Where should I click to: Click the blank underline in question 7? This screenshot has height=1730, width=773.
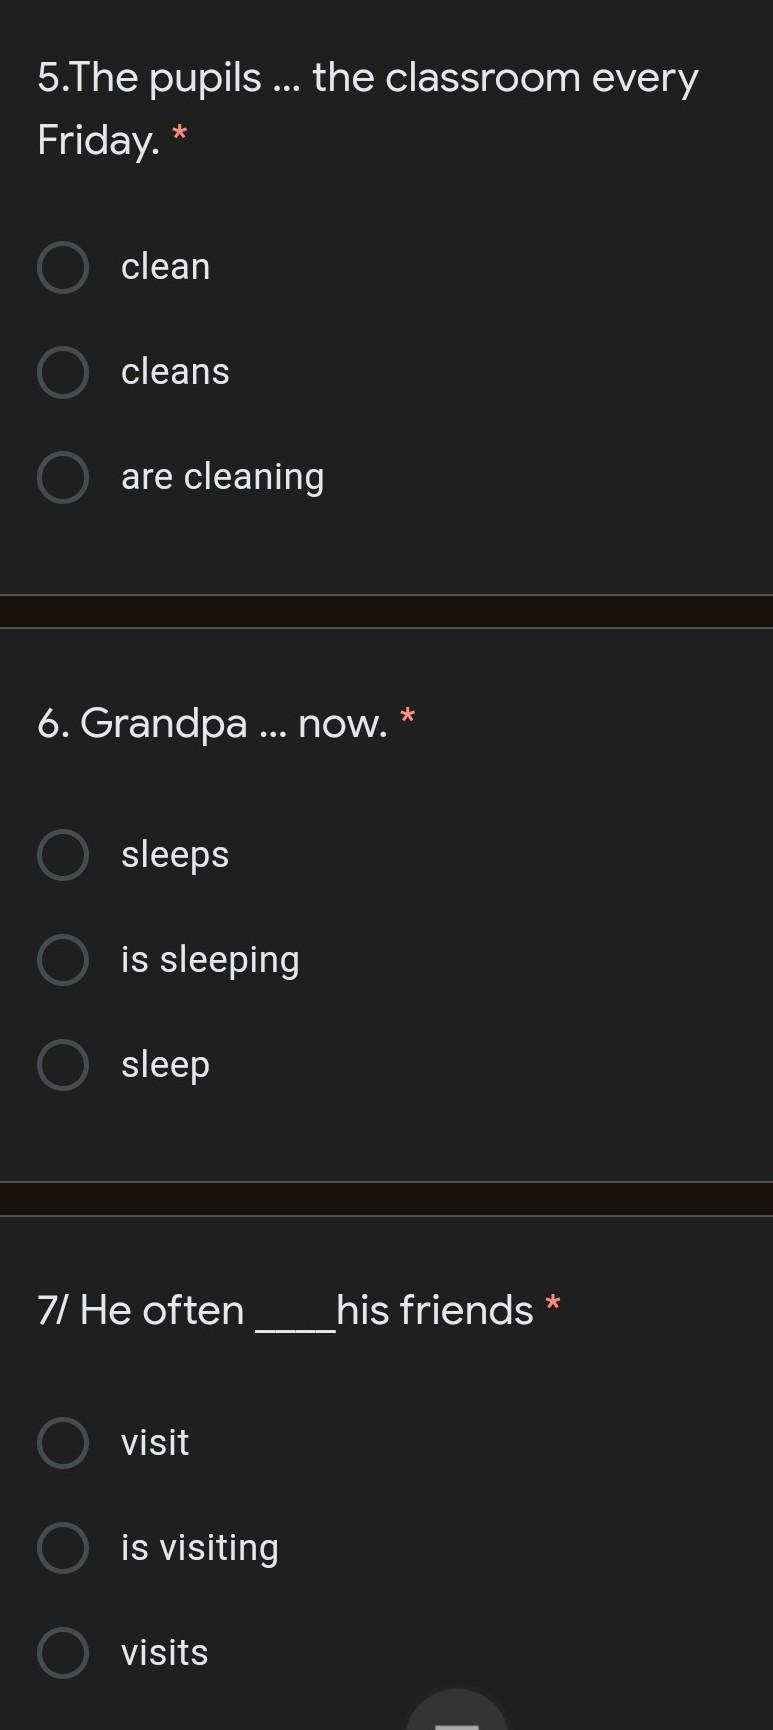[x=295, y=1325]
